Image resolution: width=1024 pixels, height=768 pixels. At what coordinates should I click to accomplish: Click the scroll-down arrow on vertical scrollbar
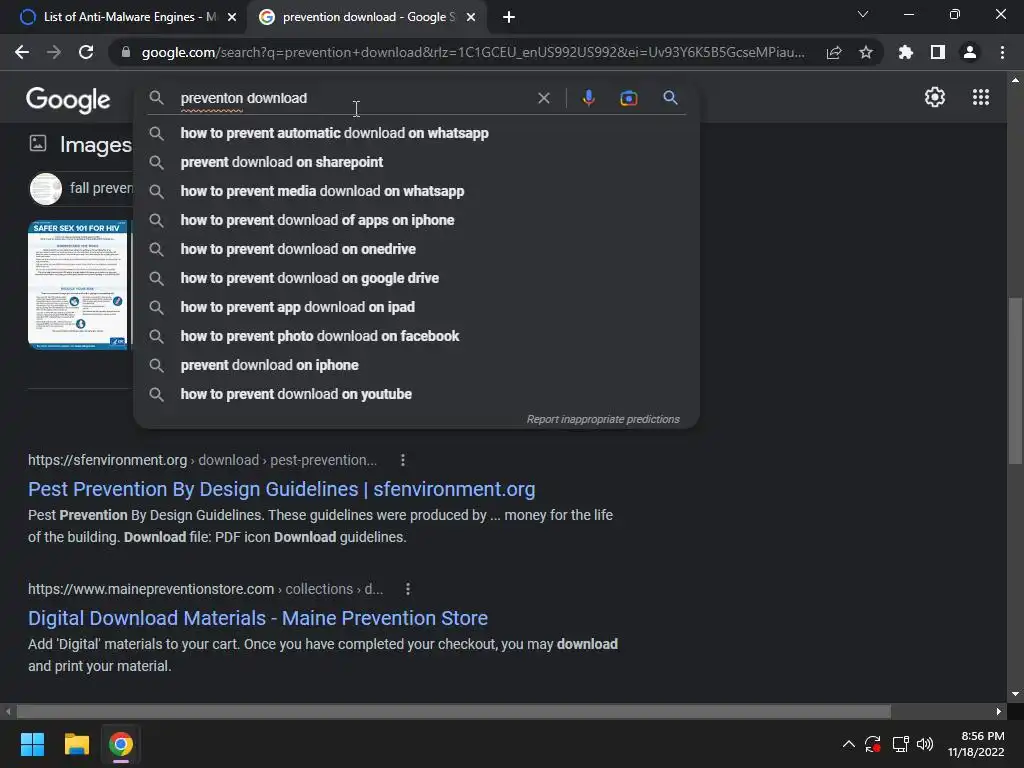point(1014,694)
